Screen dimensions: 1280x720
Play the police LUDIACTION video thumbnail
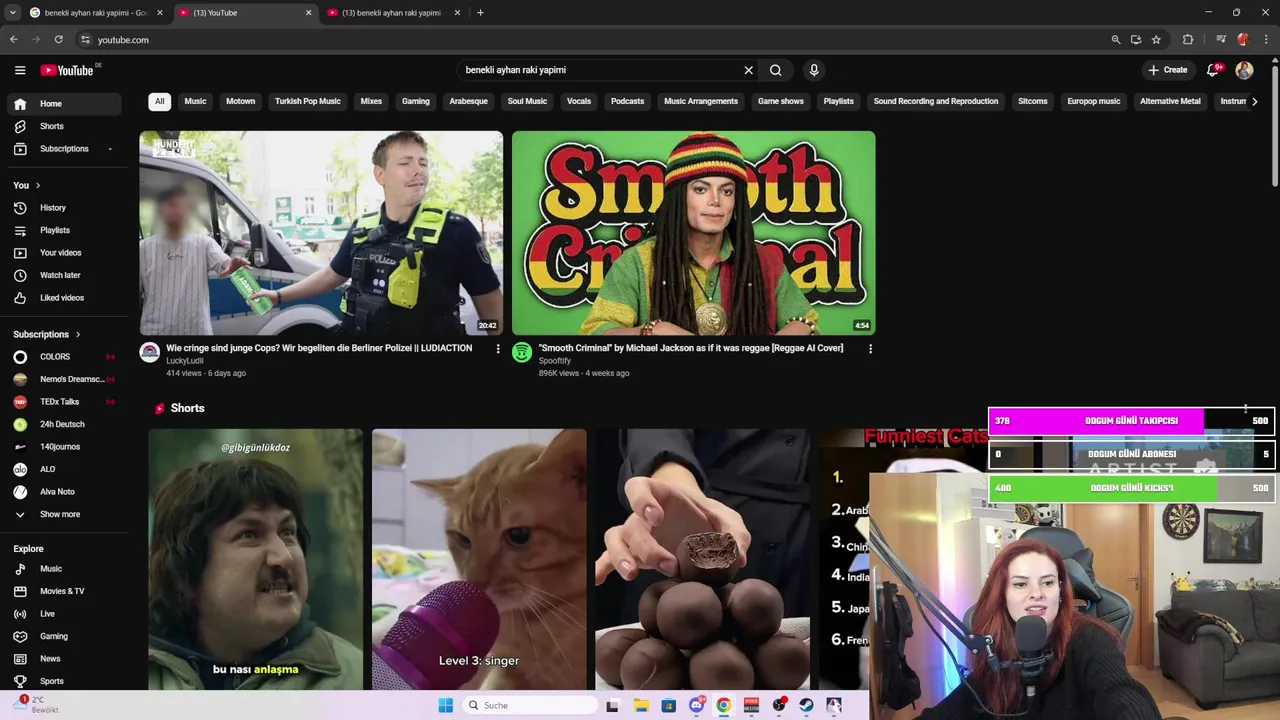point(321,233)
